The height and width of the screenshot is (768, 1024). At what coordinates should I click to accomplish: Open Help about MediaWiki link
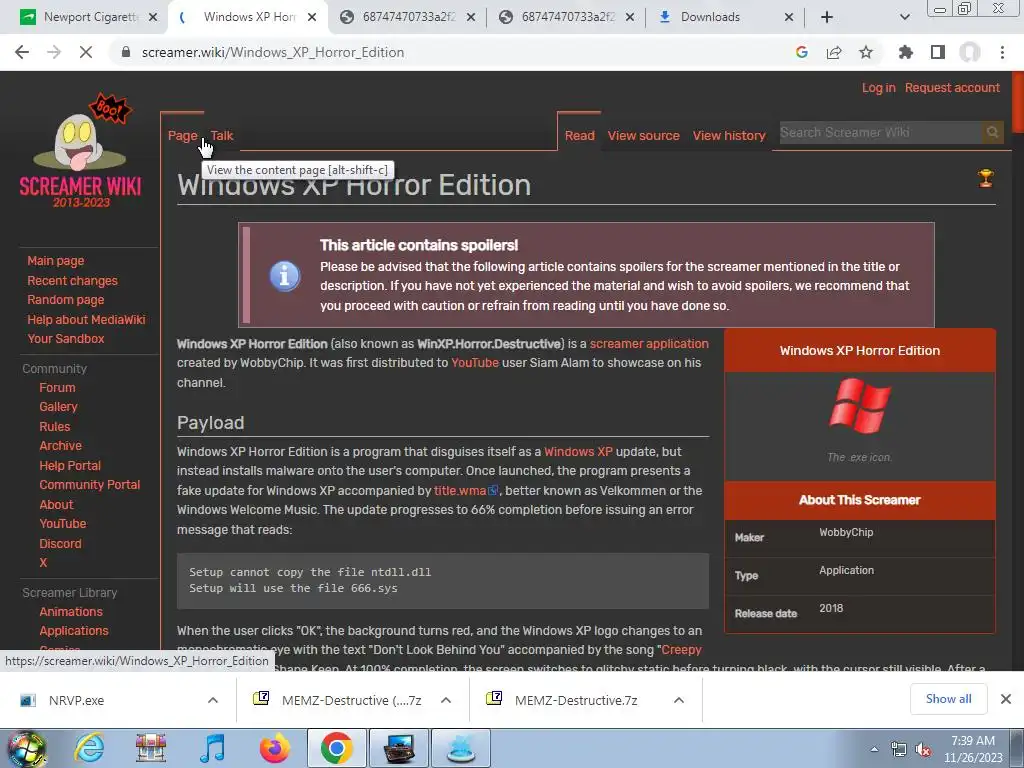pos(86,319)
